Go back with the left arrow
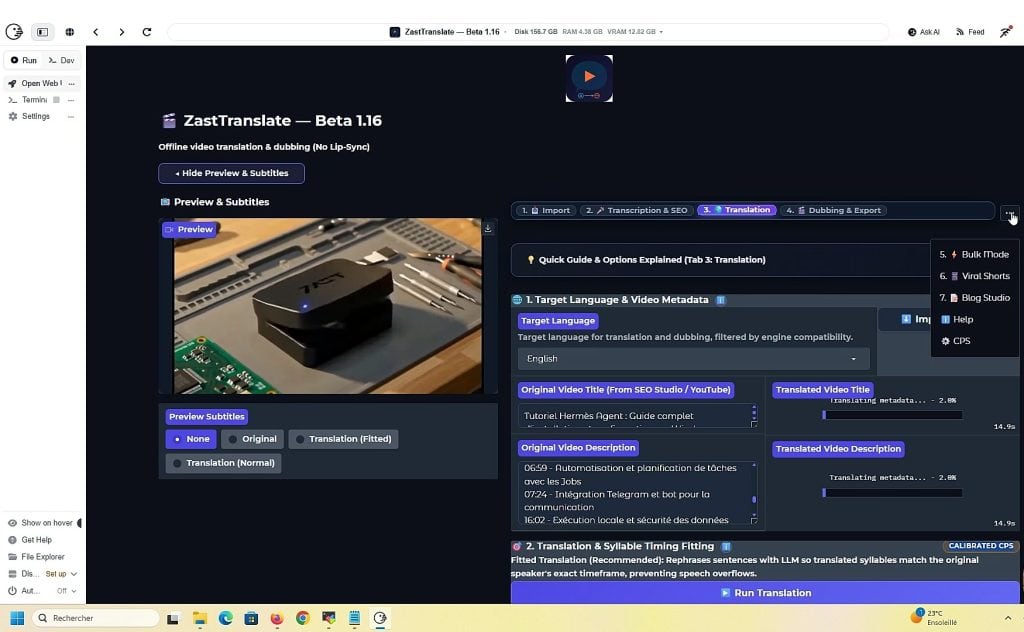The height and width of the screenshot is (632, 1024). [95, 31]
